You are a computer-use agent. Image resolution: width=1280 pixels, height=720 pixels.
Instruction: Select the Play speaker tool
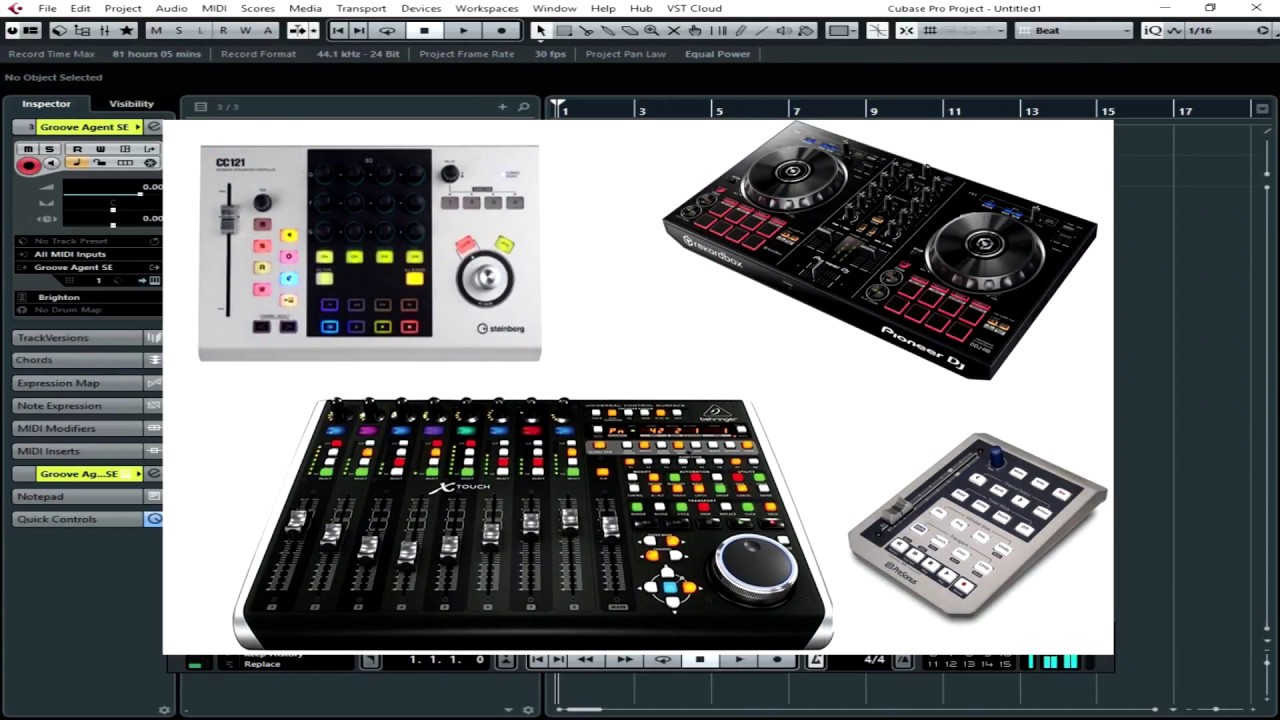click(784, 31)
